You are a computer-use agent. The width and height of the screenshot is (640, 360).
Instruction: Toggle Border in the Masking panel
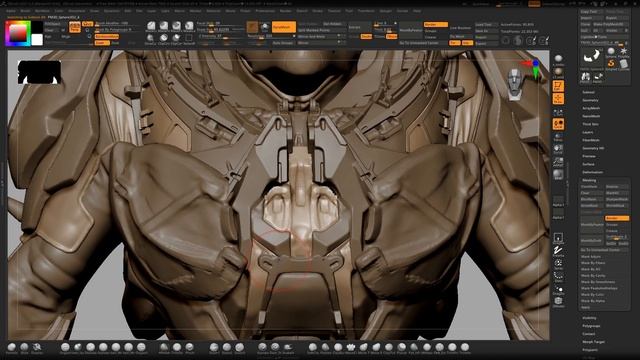tap(617, 218)
